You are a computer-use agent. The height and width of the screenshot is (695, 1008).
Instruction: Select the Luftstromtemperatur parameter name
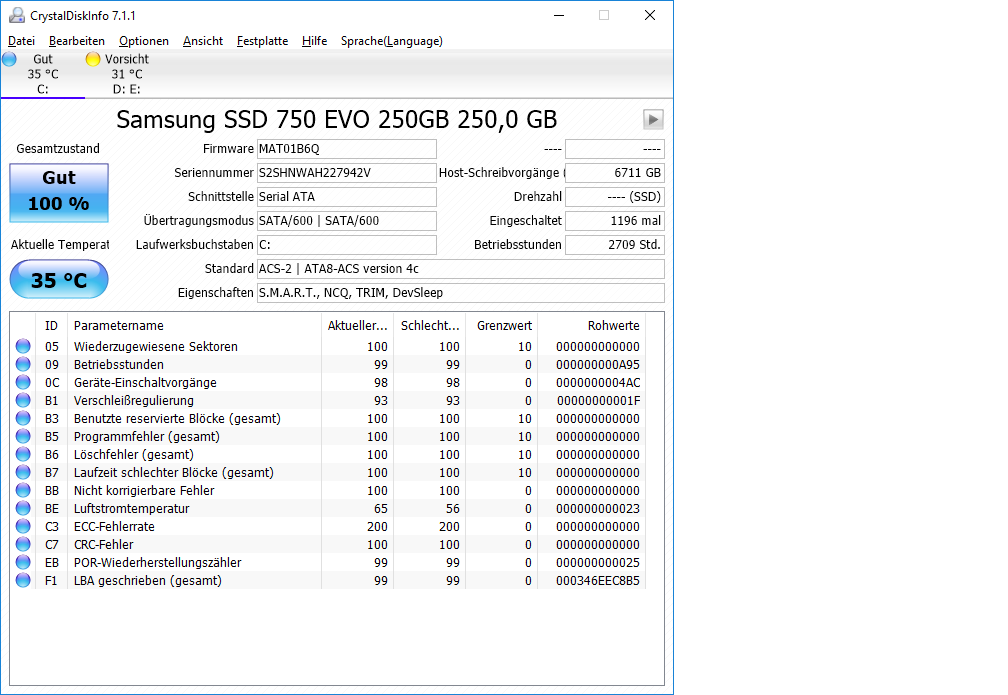(x=132, y=509)
